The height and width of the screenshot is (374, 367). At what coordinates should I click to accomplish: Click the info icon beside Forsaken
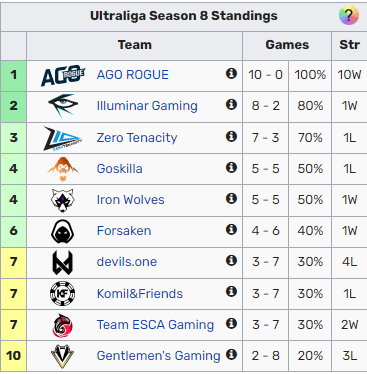pyautogui.click(x=231, y=229)
